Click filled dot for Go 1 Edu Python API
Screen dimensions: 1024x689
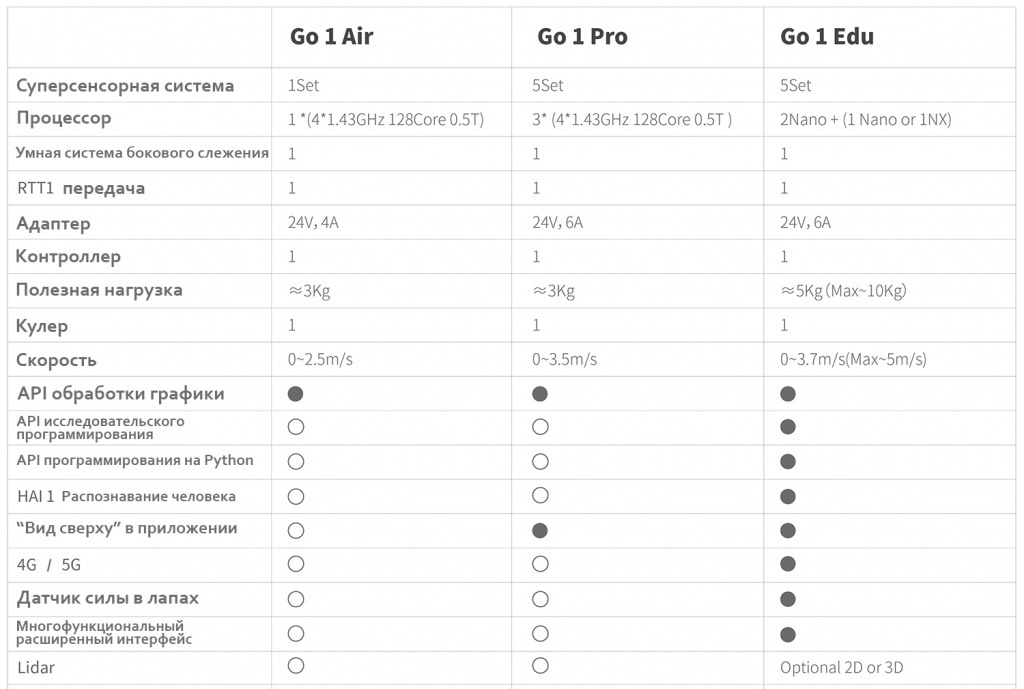coord(788,462)
